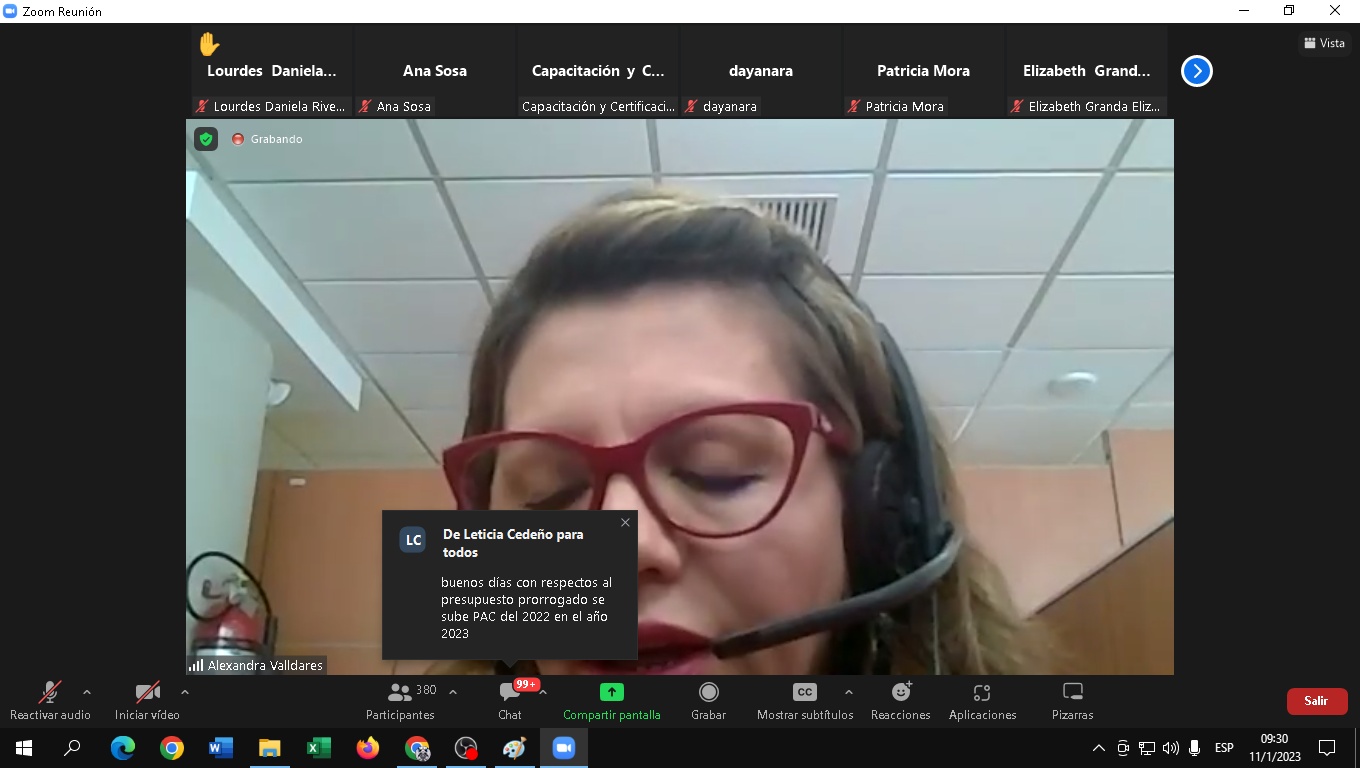Screen dimensions: 1360x768
Task: Show next participants with blue arrow
Action: [1196, 71]
